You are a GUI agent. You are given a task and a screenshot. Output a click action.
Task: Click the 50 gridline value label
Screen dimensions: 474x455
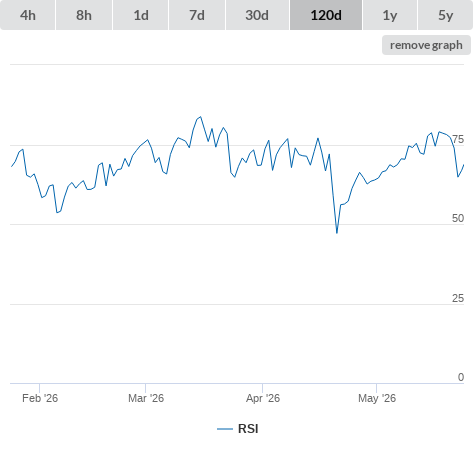pos(458,218)
